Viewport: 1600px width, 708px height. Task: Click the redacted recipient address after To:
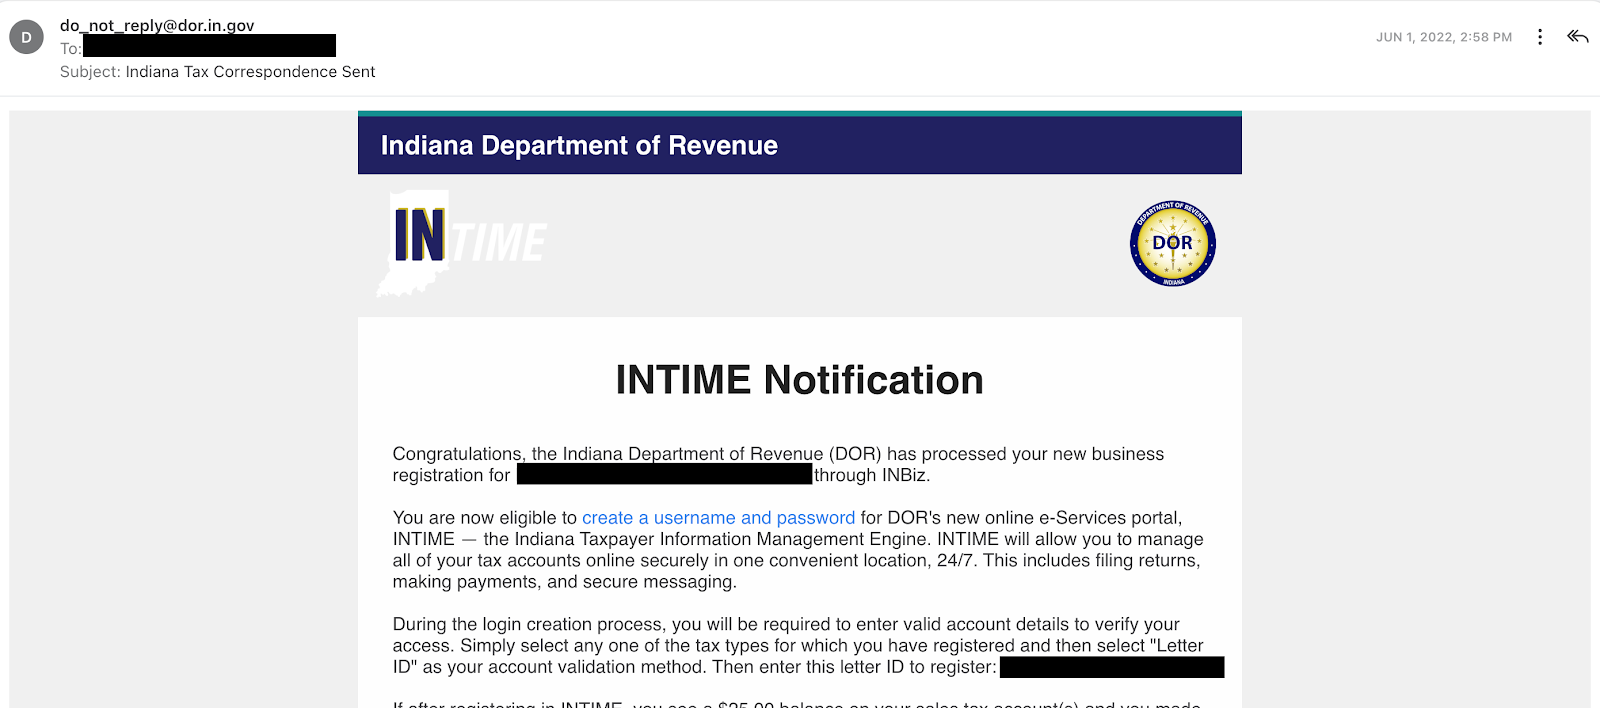point(209,46)
